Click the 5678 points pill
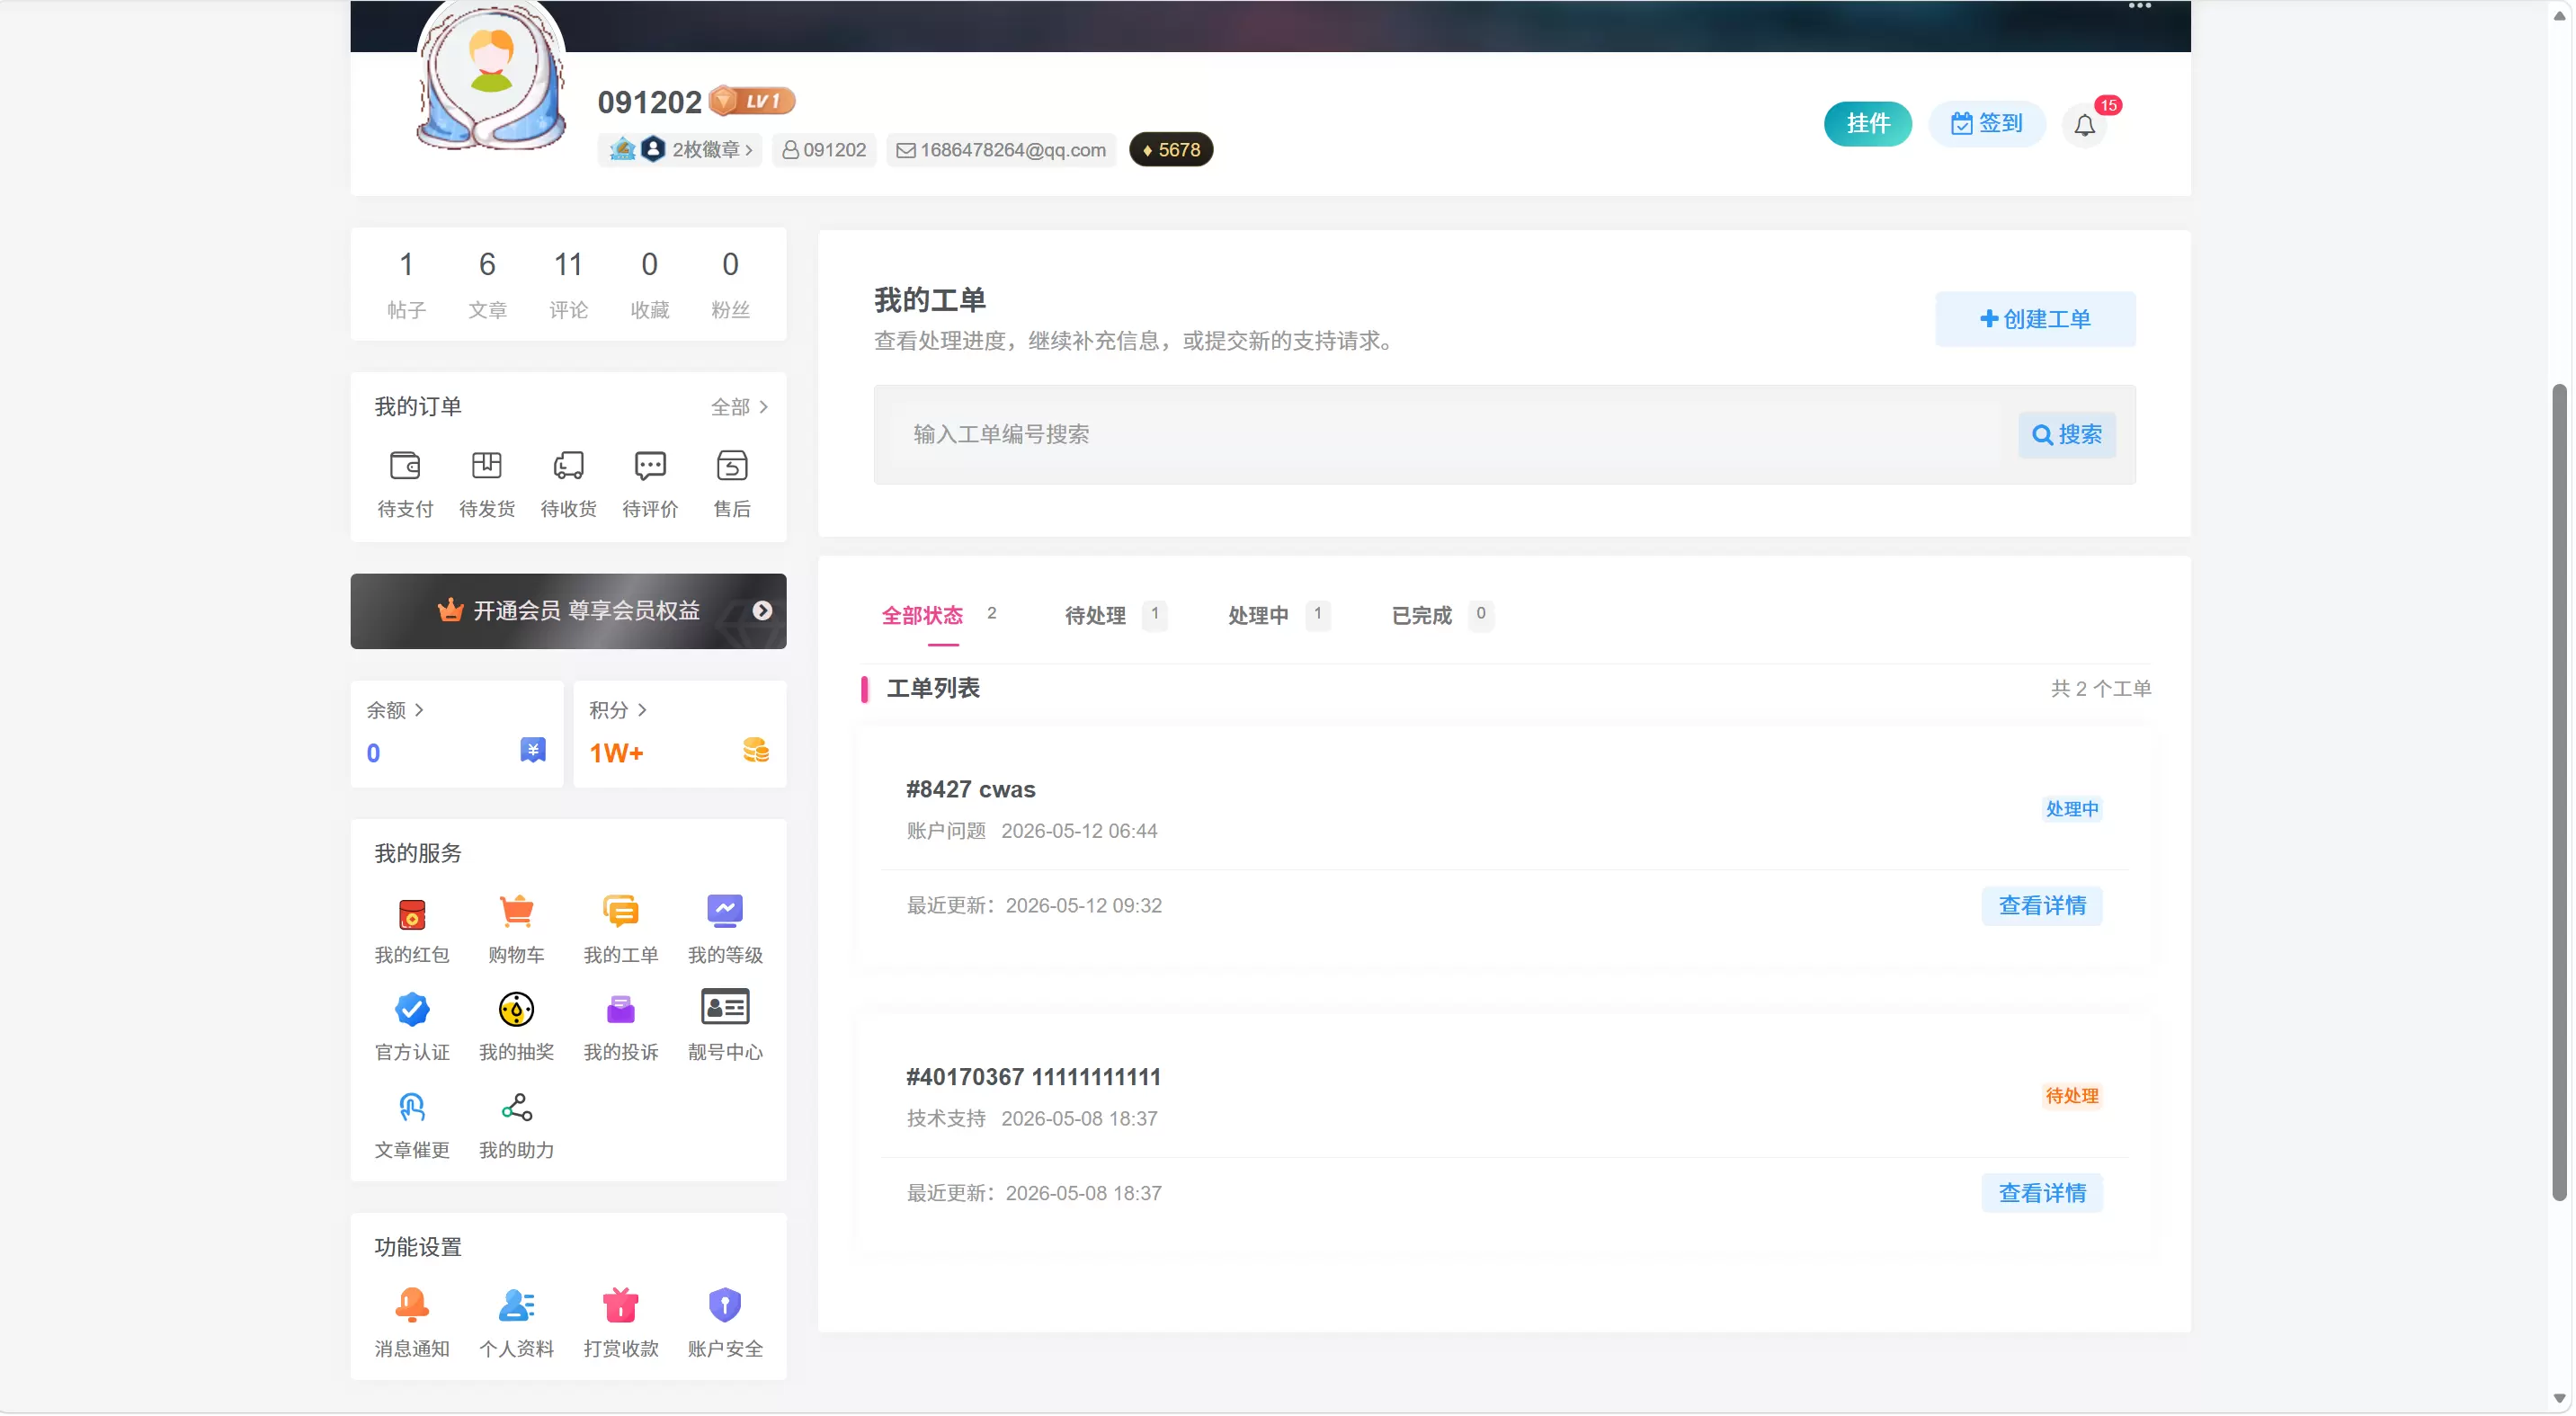2576x1416 pixels. pyautogui.click(x=1172, y=150)
